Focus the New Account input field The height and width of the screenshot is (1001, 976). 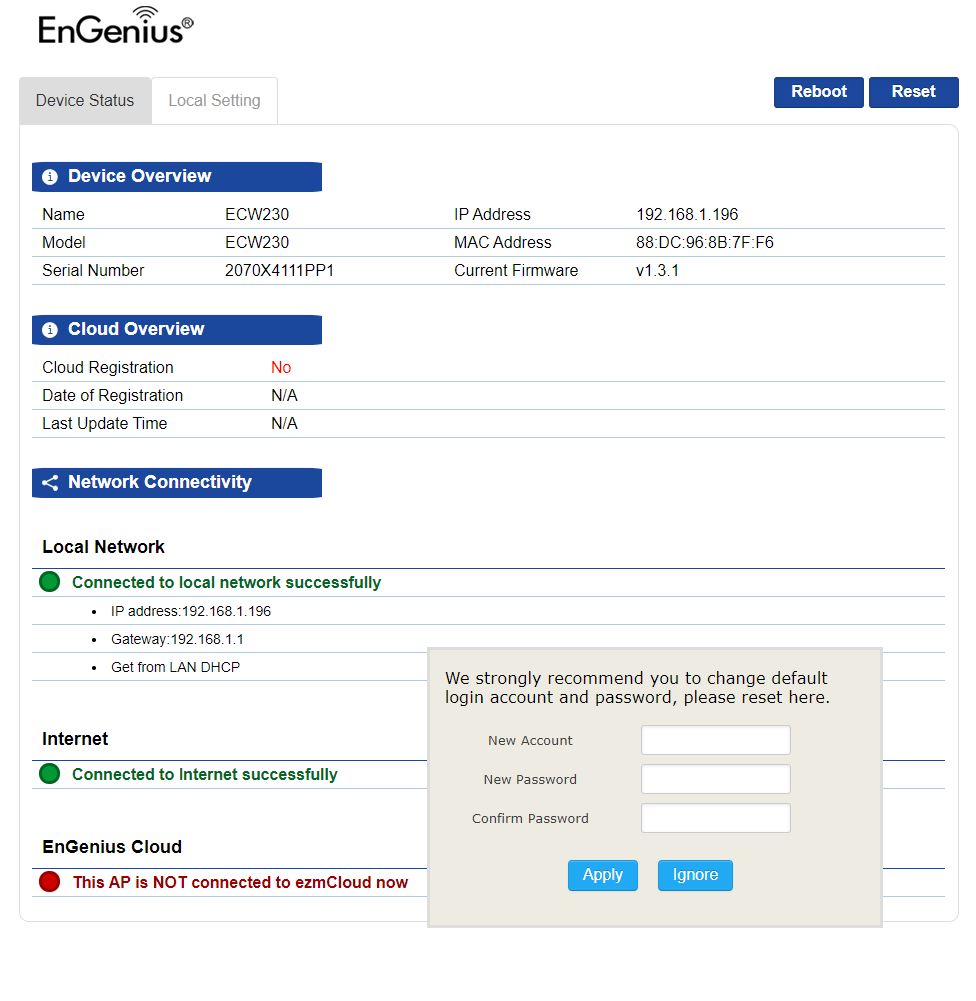pyautogui.click(x=715, y=740)
